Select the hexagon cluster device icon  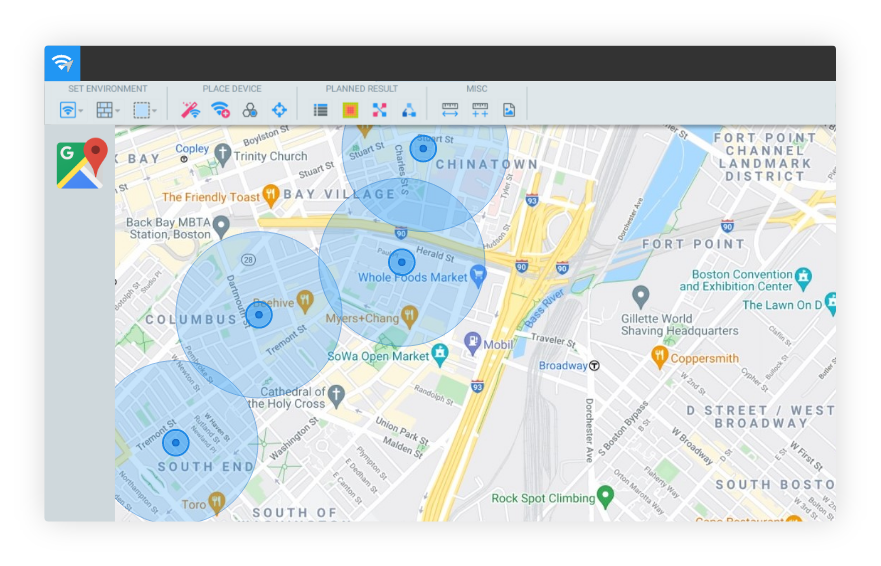click(249, 110)
